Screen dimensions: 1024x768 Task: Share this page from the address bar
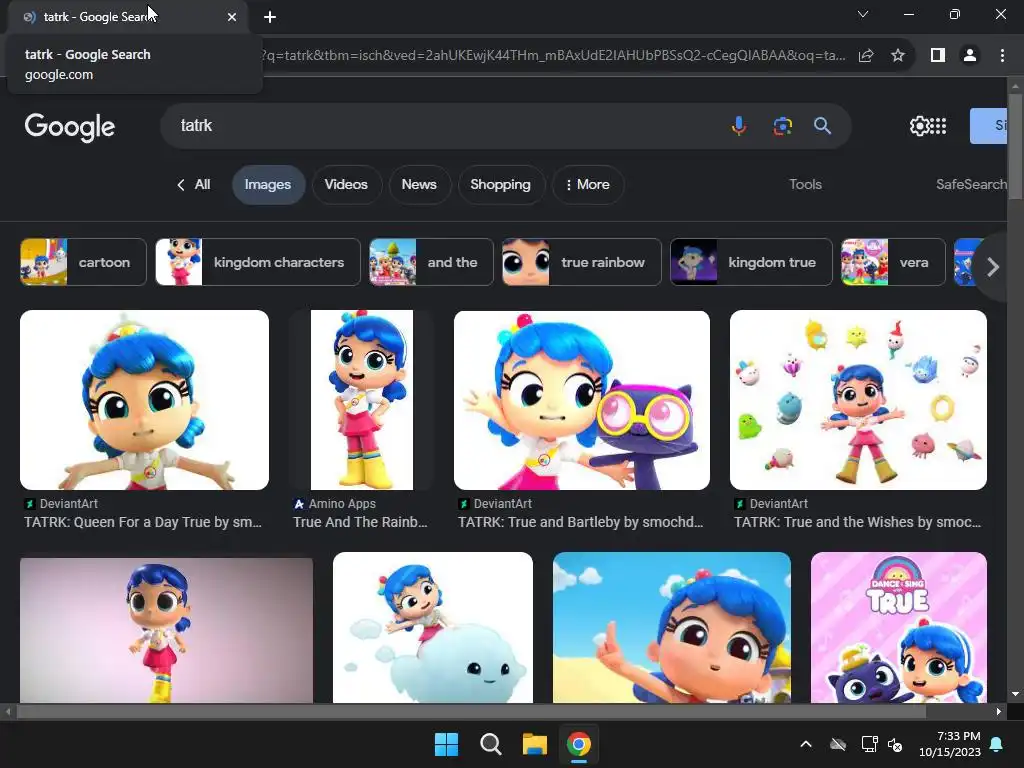point(866,56)
